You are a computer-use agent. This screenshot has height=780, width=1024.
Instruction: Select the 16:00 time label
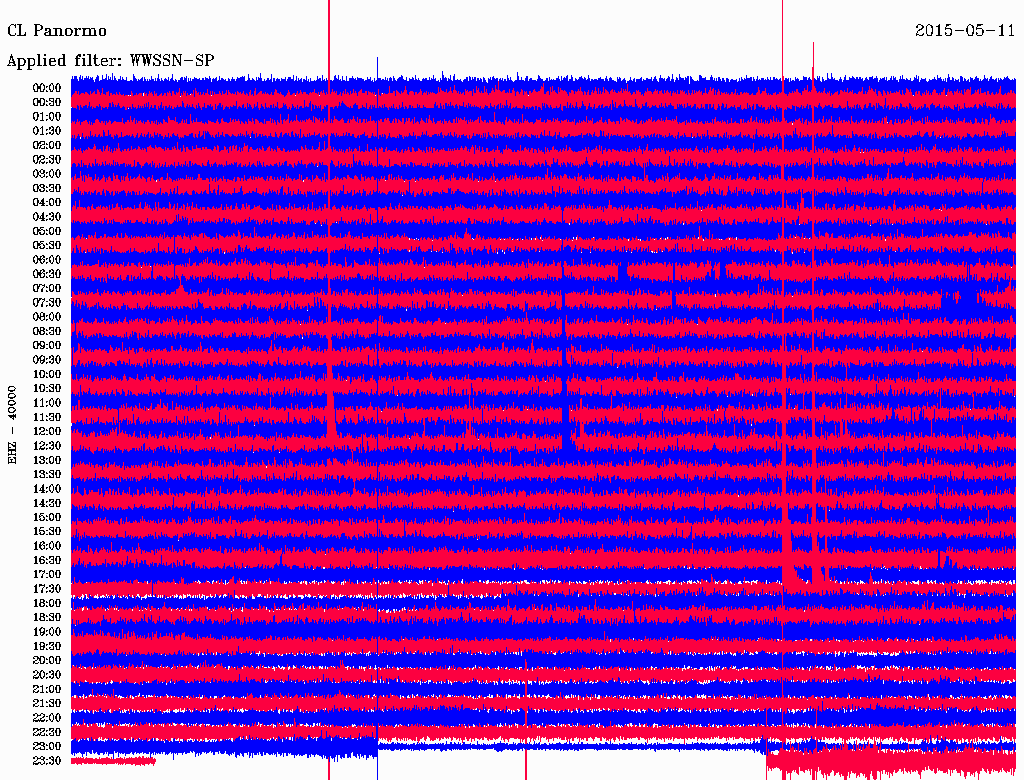point(47,545)
